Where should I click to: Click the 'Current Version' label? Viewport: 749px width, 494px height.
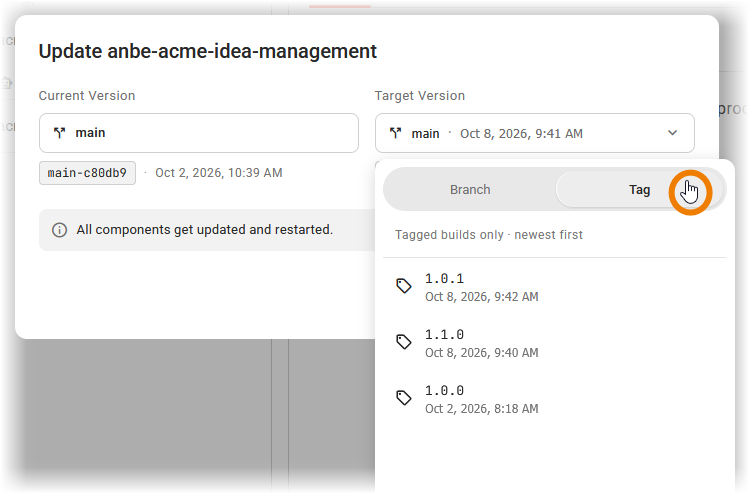(87, 96)
